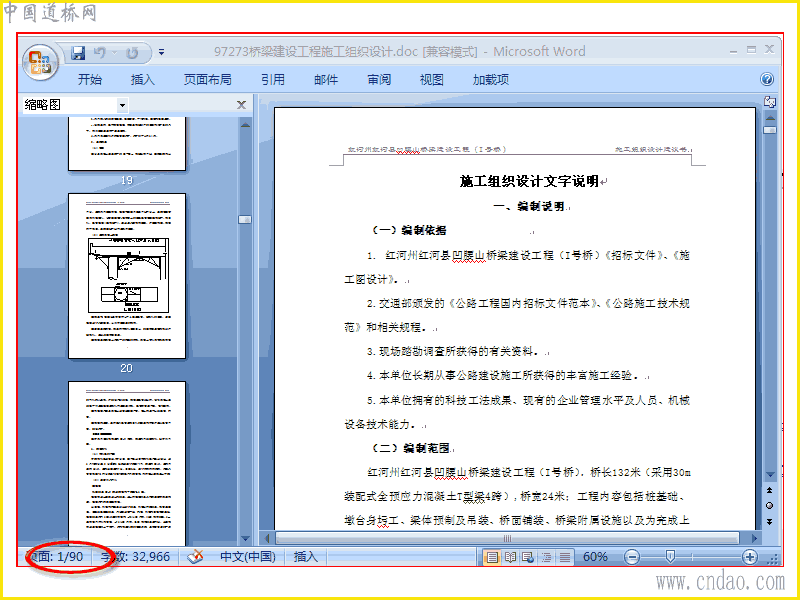Save the document with the floppy icon
This screenshot has width=800, height=600.
tap(78, 53)
